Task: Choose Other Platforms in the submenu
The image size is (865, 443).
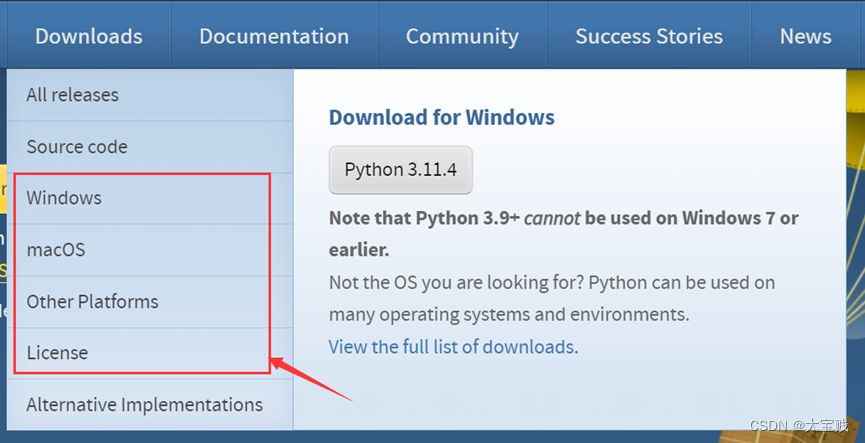Action: [x=150, y=302]
